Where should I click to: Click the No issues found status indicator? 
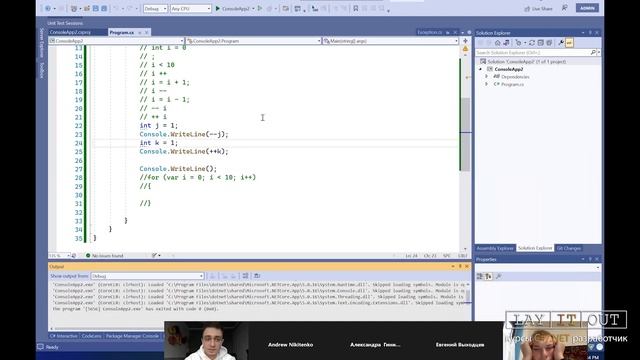pyautogui.click(x=104, y=256)
